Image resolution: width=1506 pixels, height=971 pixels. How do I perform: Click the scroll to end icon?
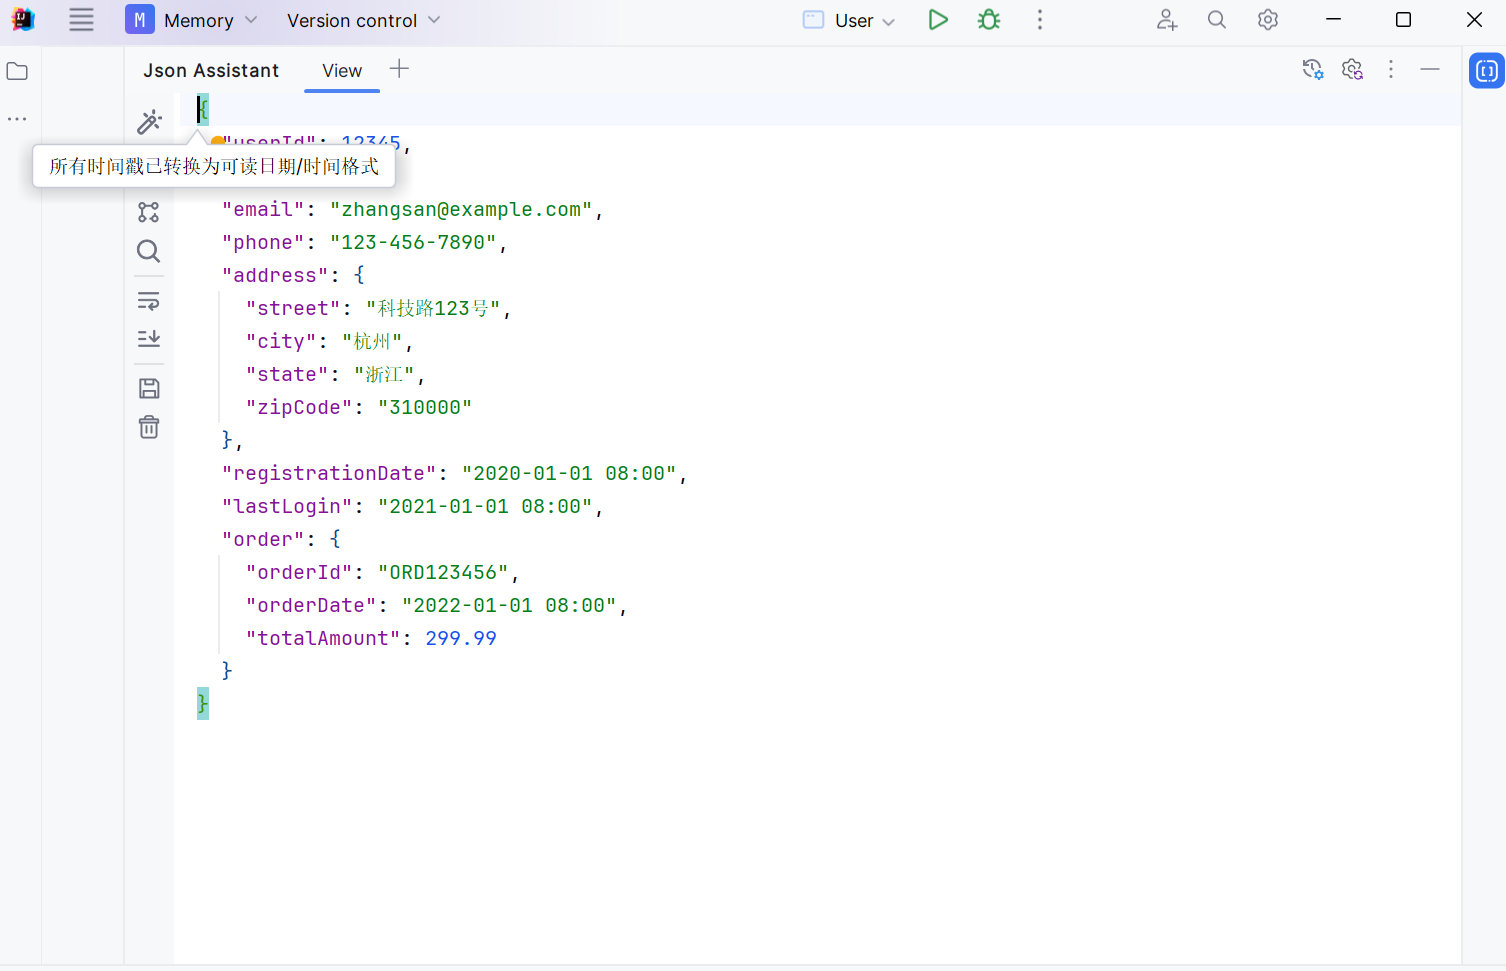click(149, 339)
